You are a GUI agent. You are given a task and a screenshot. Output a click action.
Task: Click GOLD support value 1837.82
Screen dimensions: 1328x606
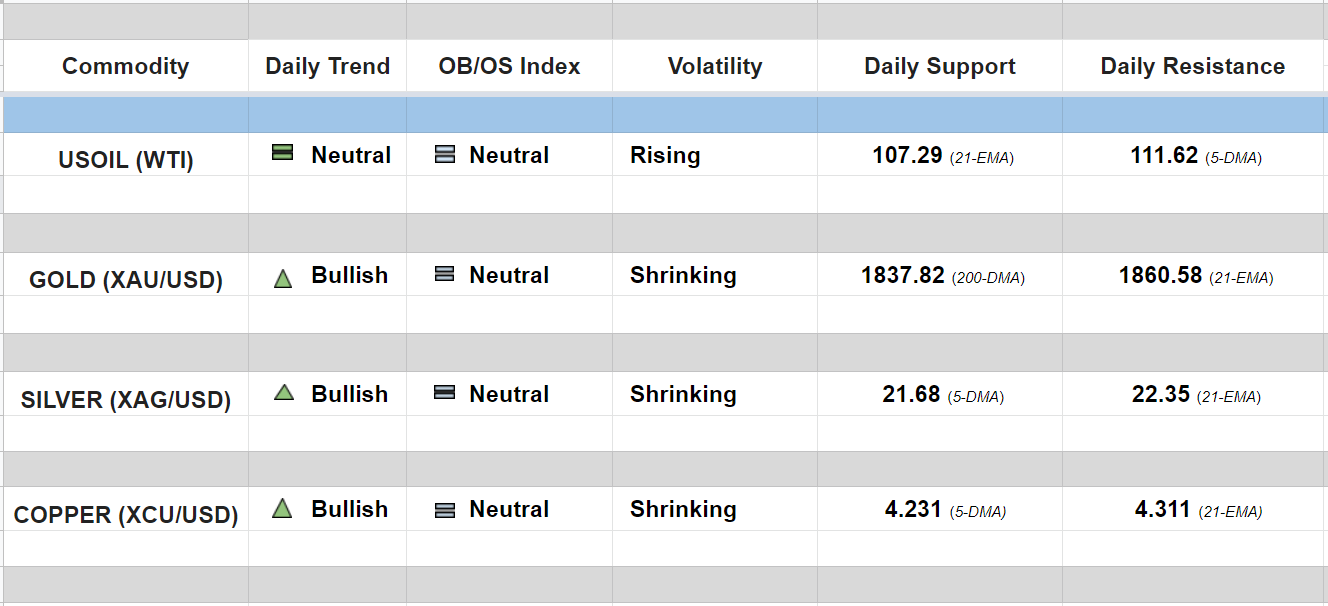903,275
